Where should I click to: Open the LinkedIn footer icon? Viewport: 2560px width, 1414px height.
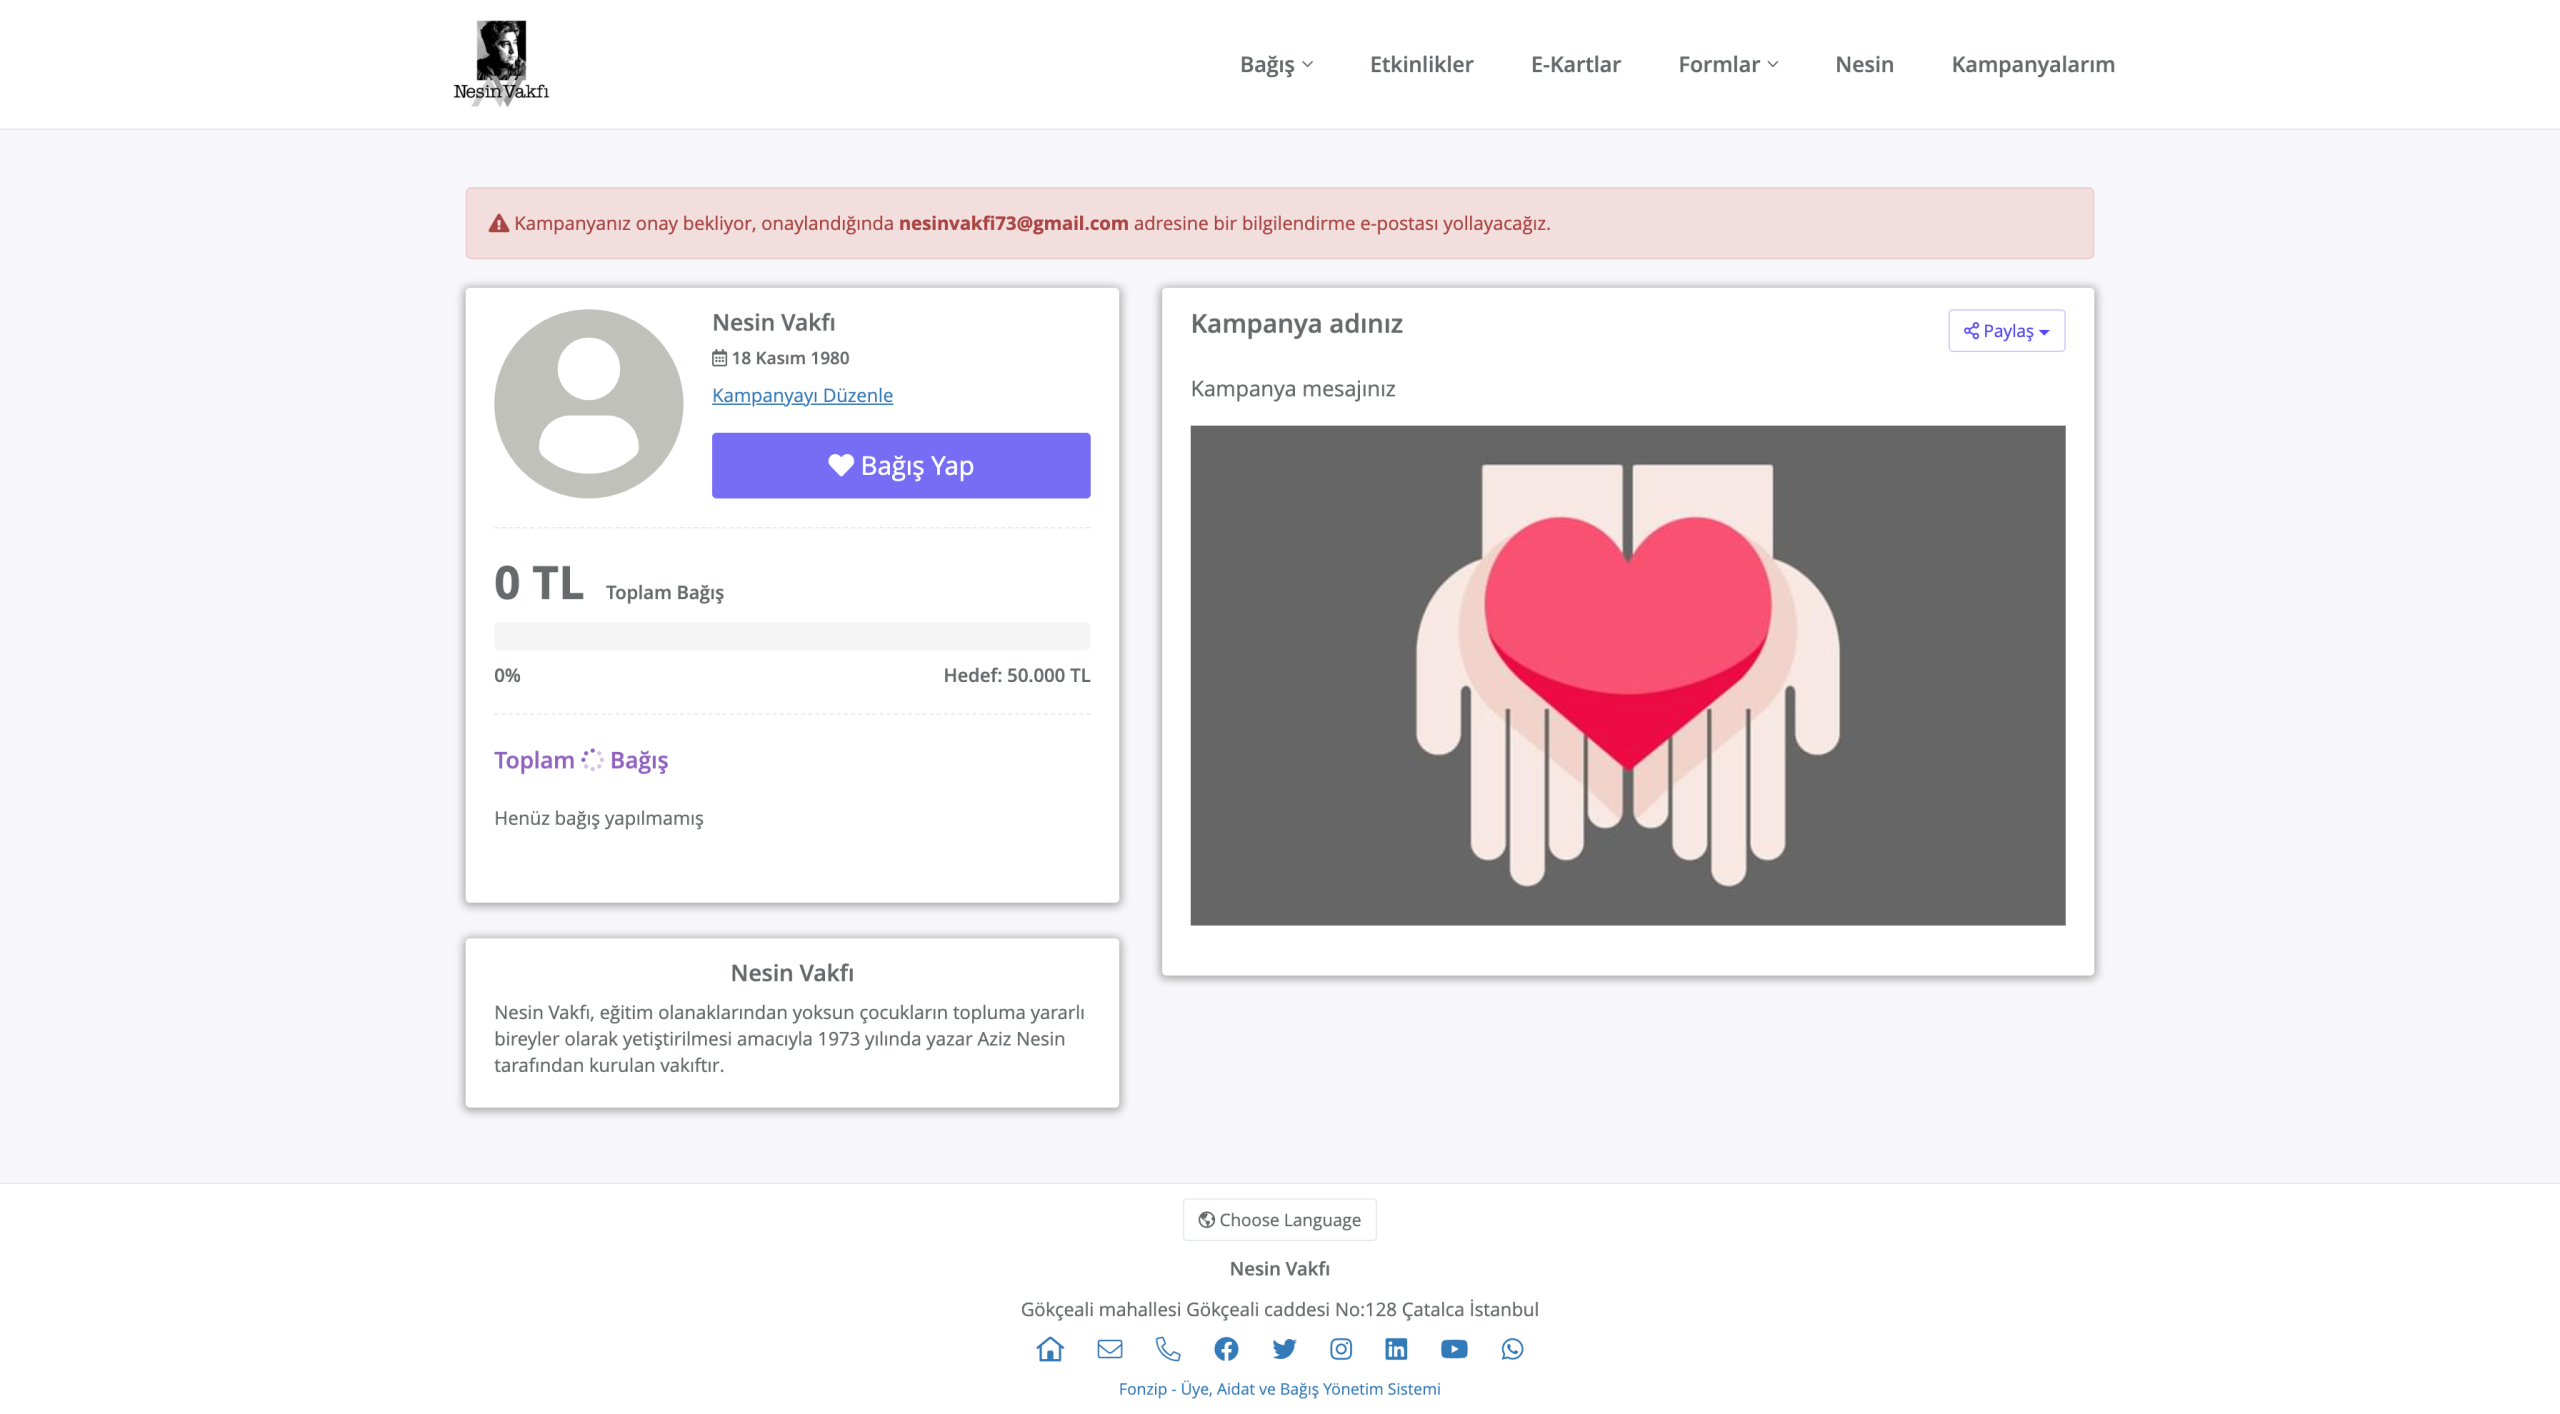(1396, 1349)
